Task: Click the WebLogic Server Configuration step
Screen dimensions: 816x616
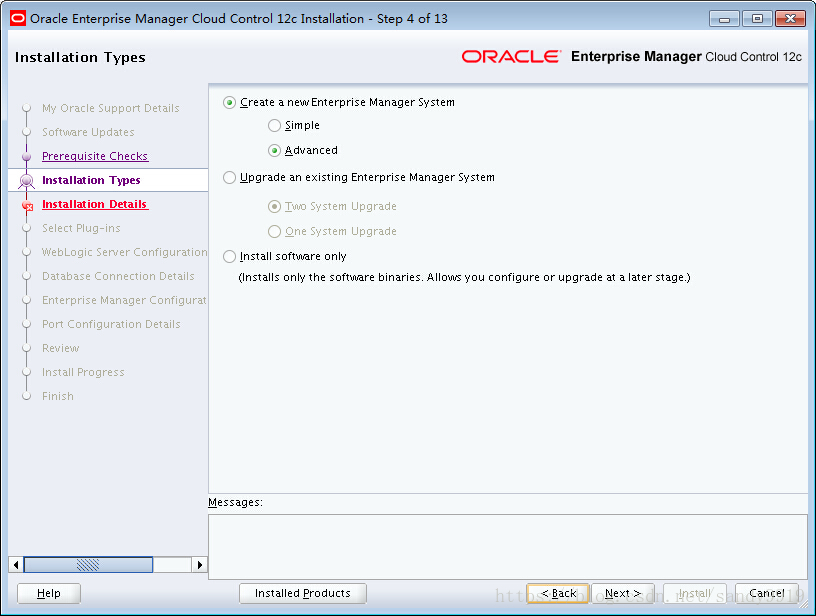Action: point(124,252)
